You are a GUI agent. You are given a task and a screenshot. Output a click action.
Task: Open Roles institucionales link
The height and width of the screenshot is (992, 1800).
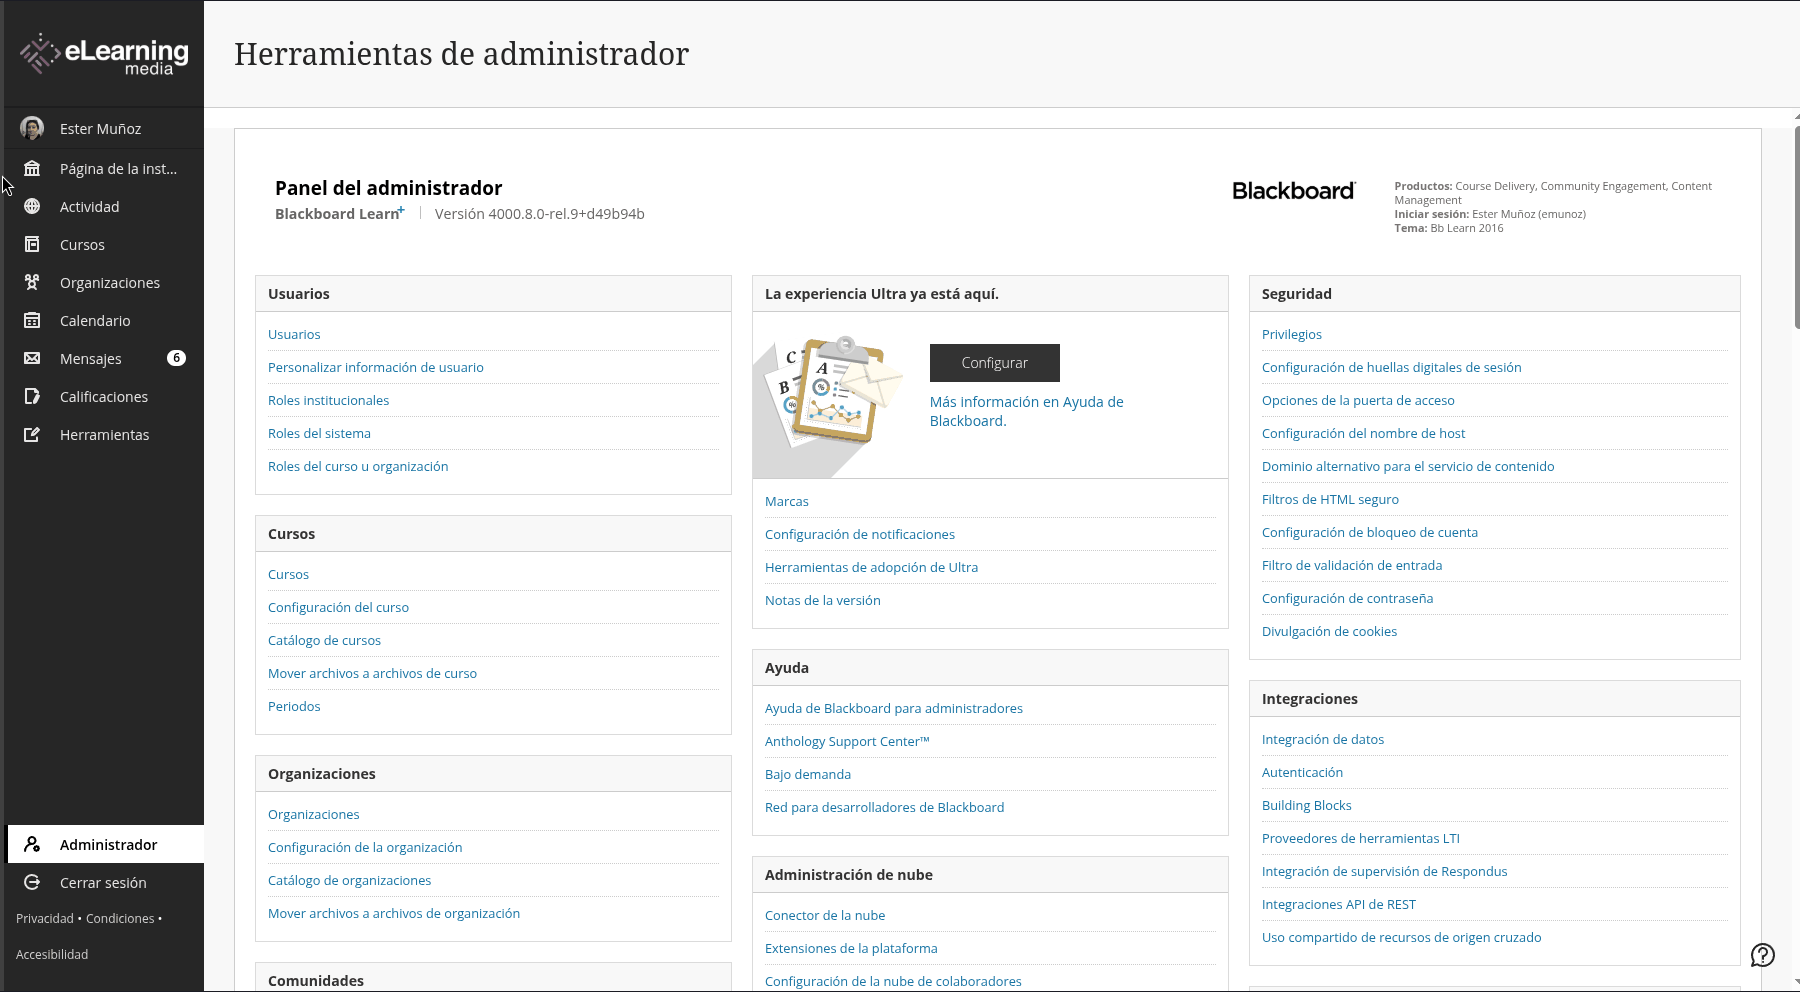pos(328,400)
